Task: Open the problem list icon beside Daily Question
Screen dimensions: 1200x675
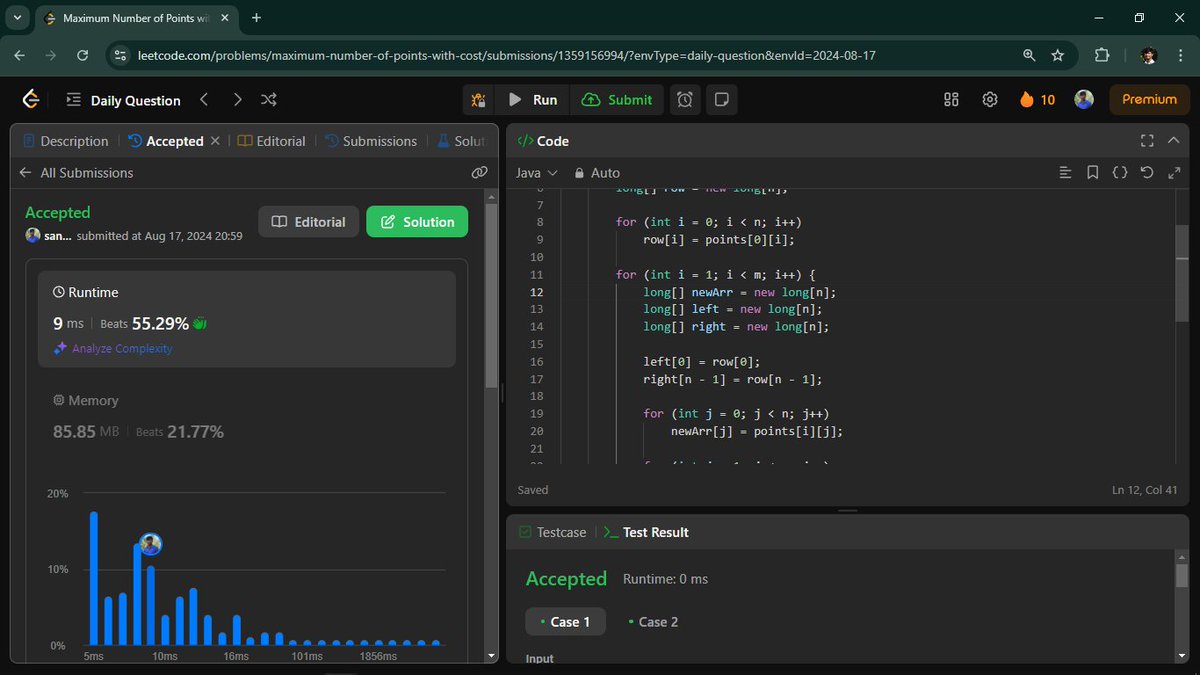Action: pos(73,100)
